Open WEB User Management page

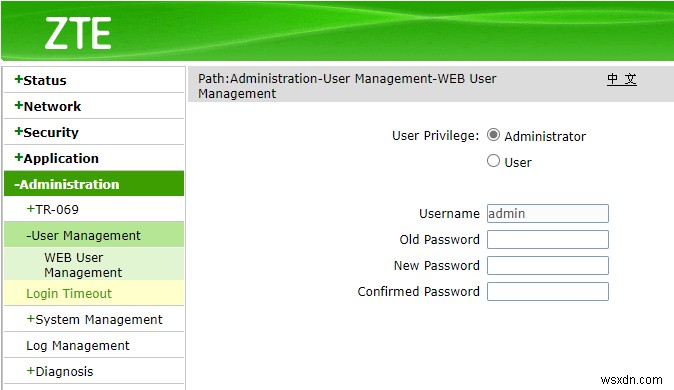click(x=94, y=264)
